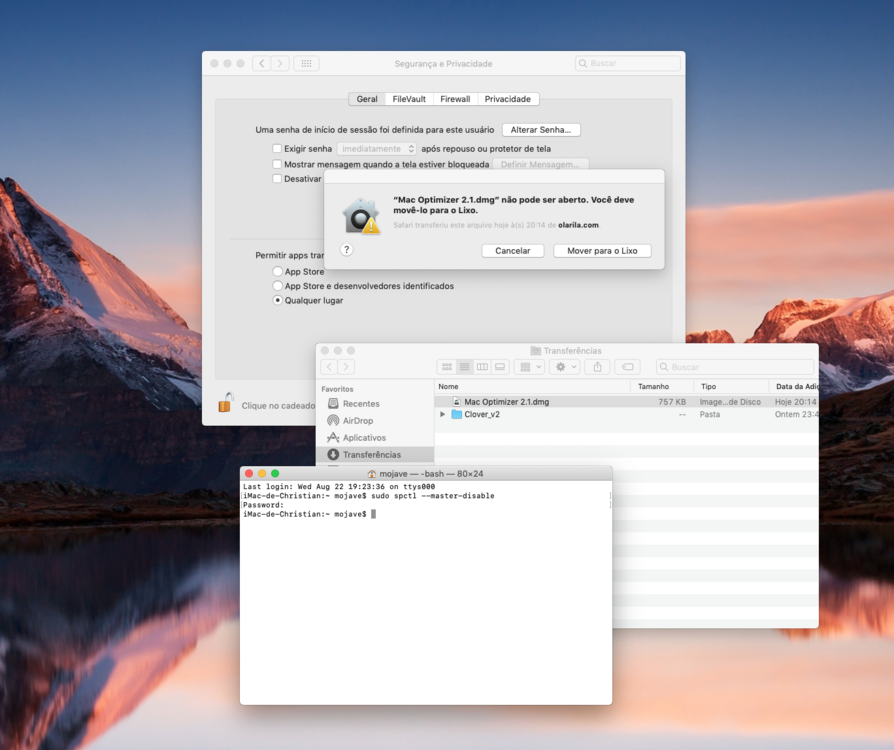Click the help question mark in the alert

click(347, 250)
